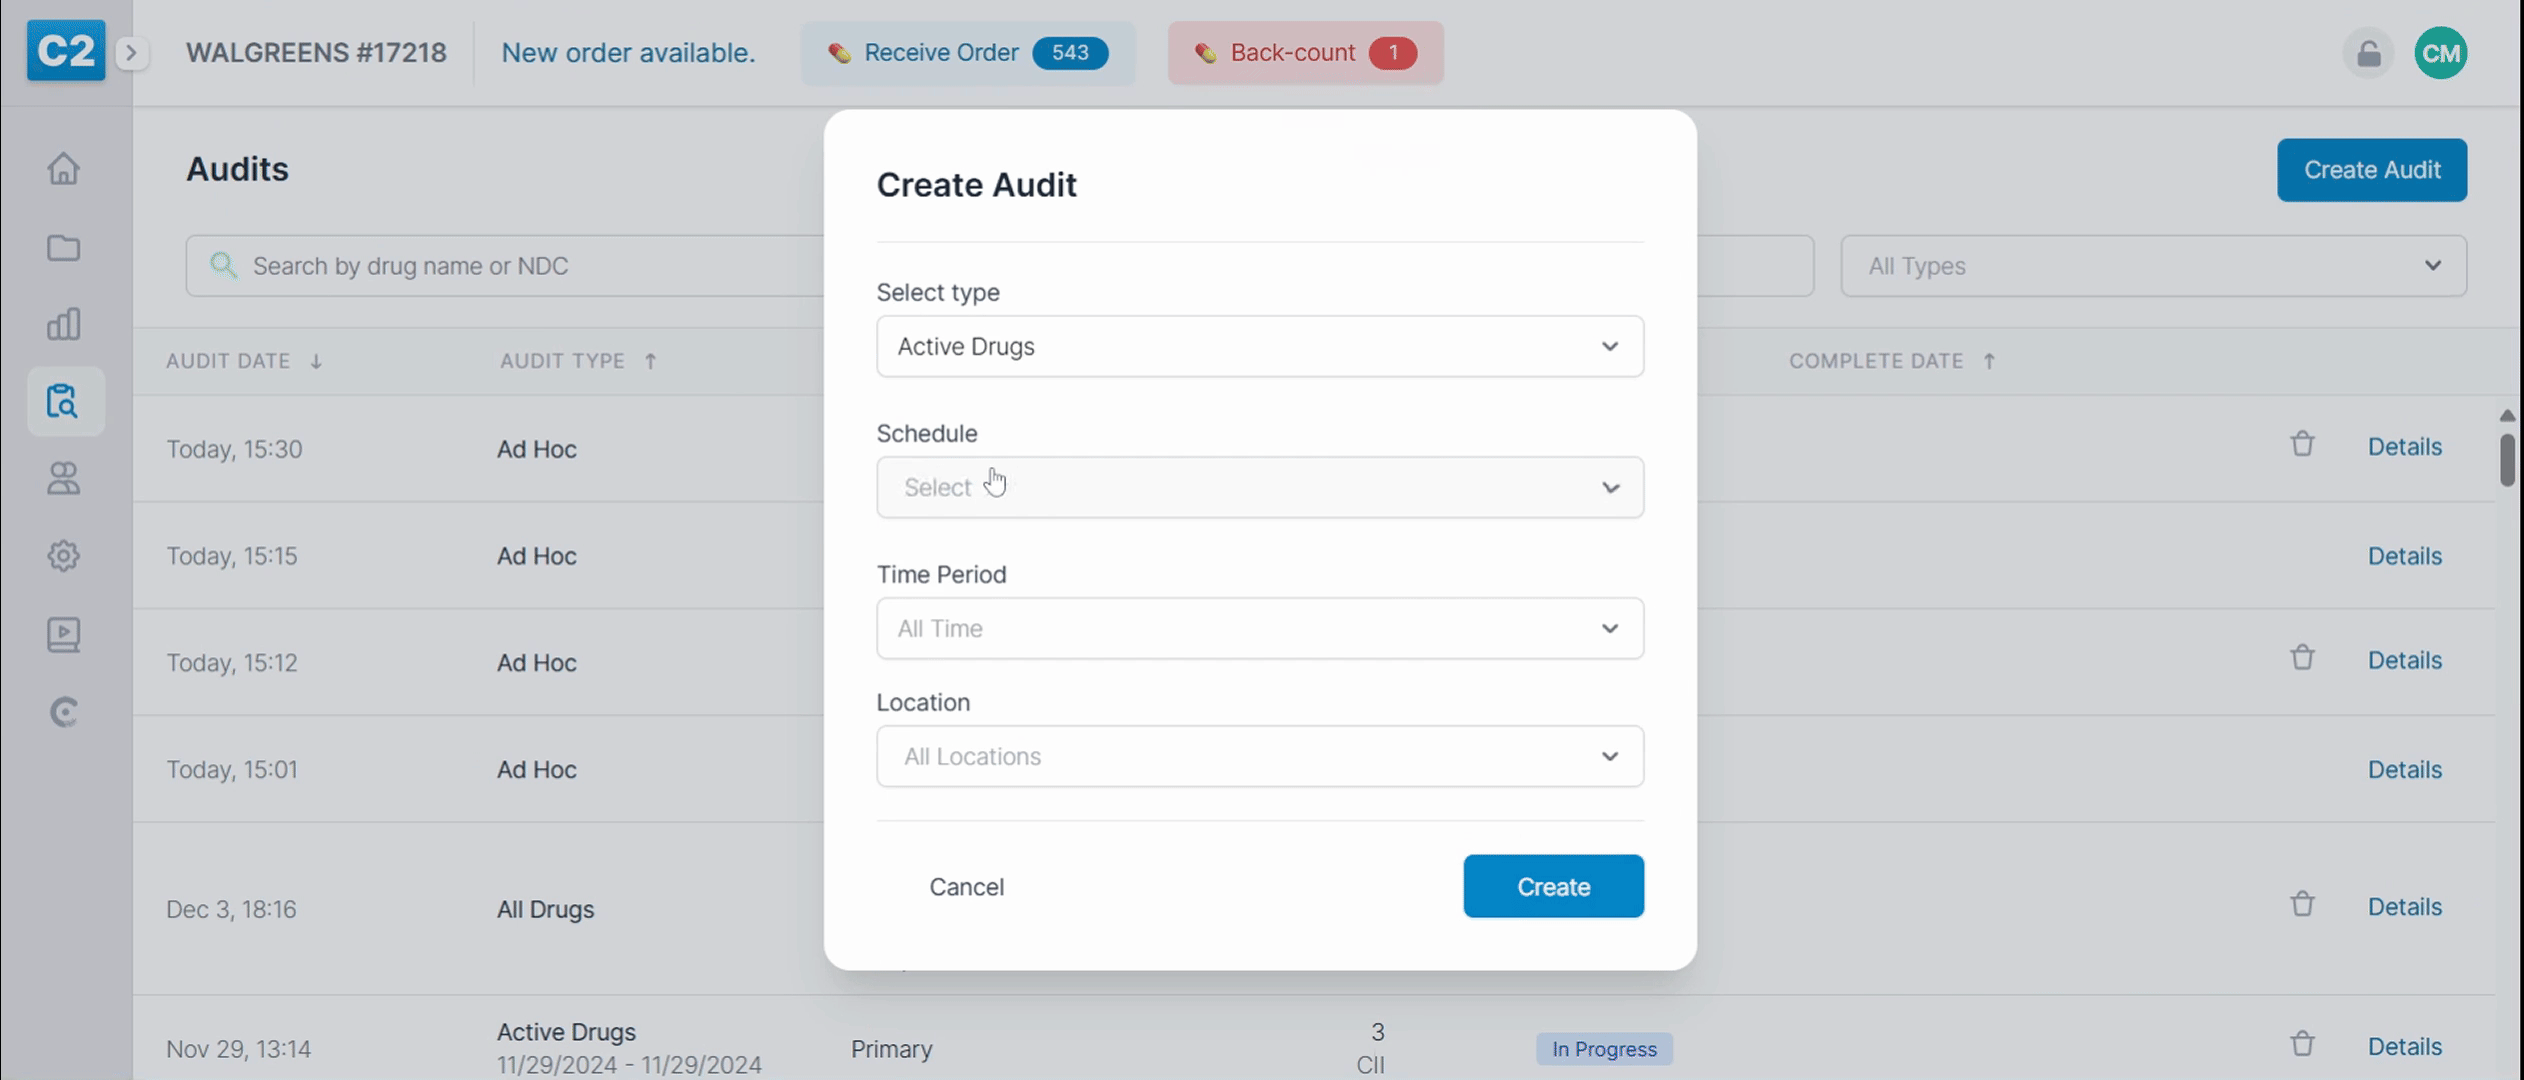Open the All Types filter dropdown
This screenshot has width=2524, height=1080.
point(2153,266)
